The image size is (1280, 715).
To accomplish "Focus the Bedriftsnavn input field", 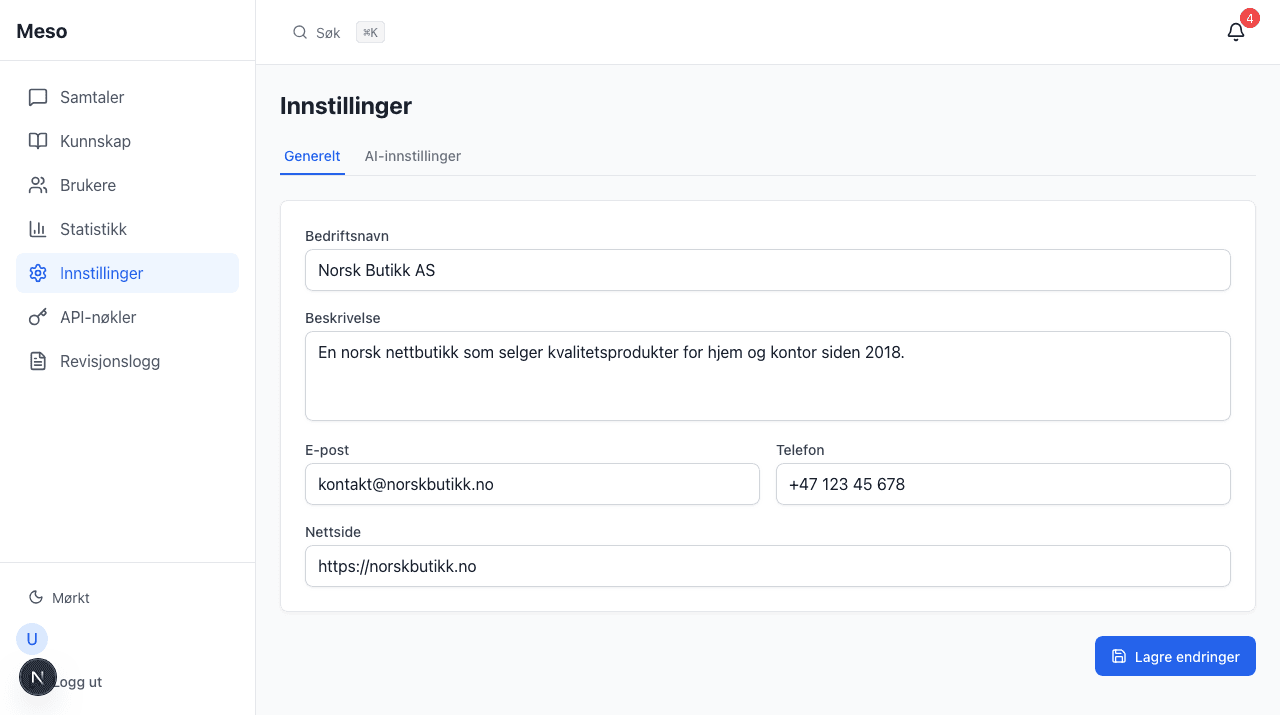I will tap(767, 270).
